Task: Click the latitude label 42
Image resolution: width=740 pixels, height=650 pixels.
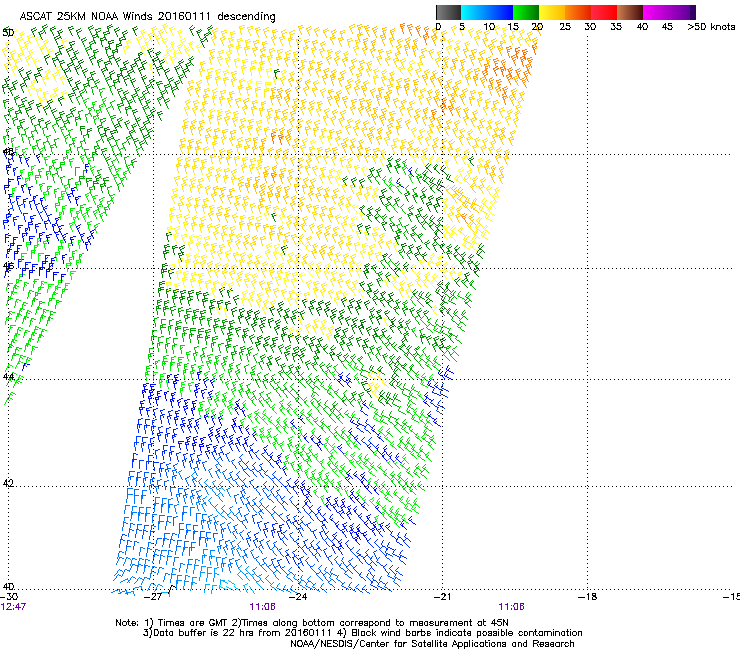Action: coord(8,483)
